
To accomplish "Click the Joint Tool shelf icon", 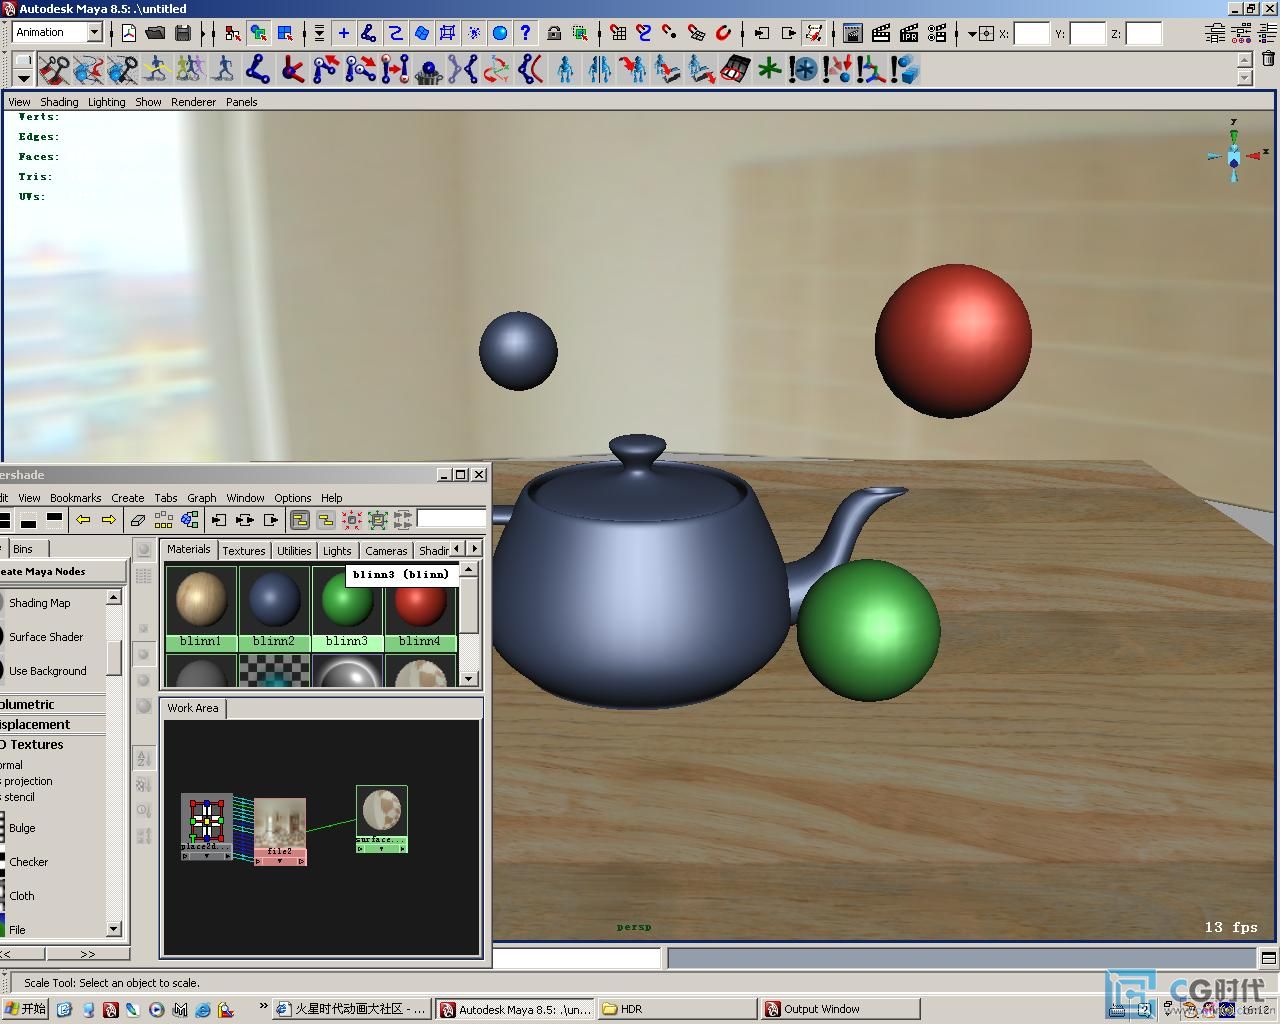I will click(258, 69).
